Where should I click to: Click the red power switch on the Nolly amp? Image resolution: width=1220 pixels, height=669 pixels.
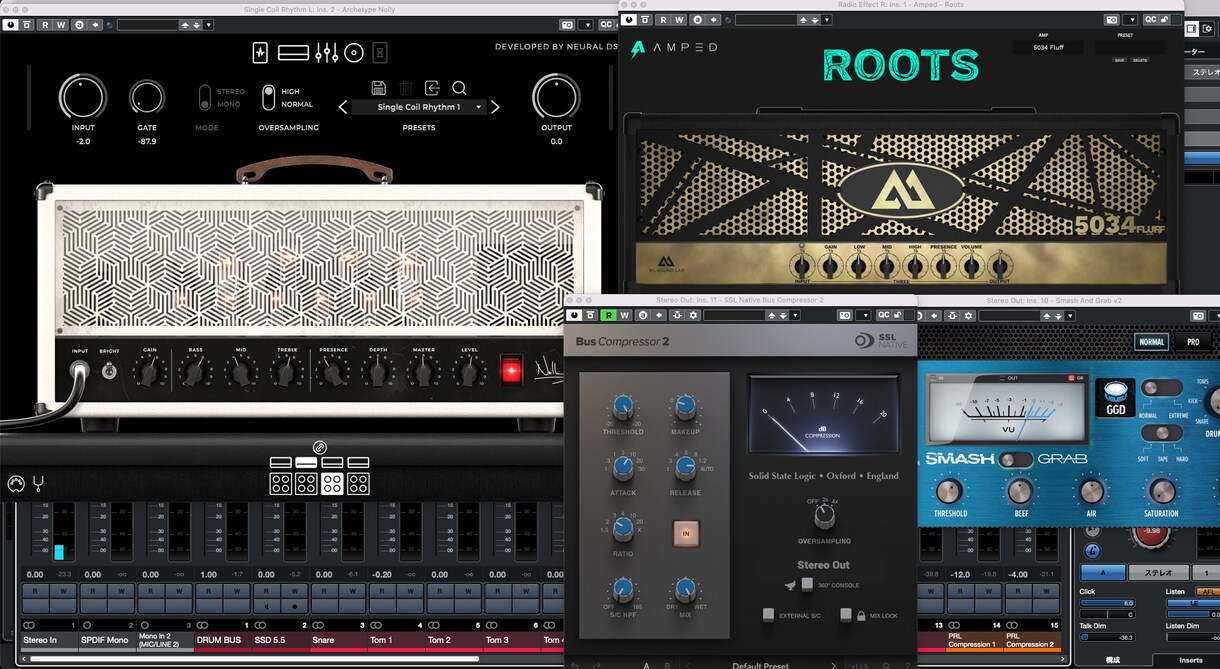(x=511, y=371)
